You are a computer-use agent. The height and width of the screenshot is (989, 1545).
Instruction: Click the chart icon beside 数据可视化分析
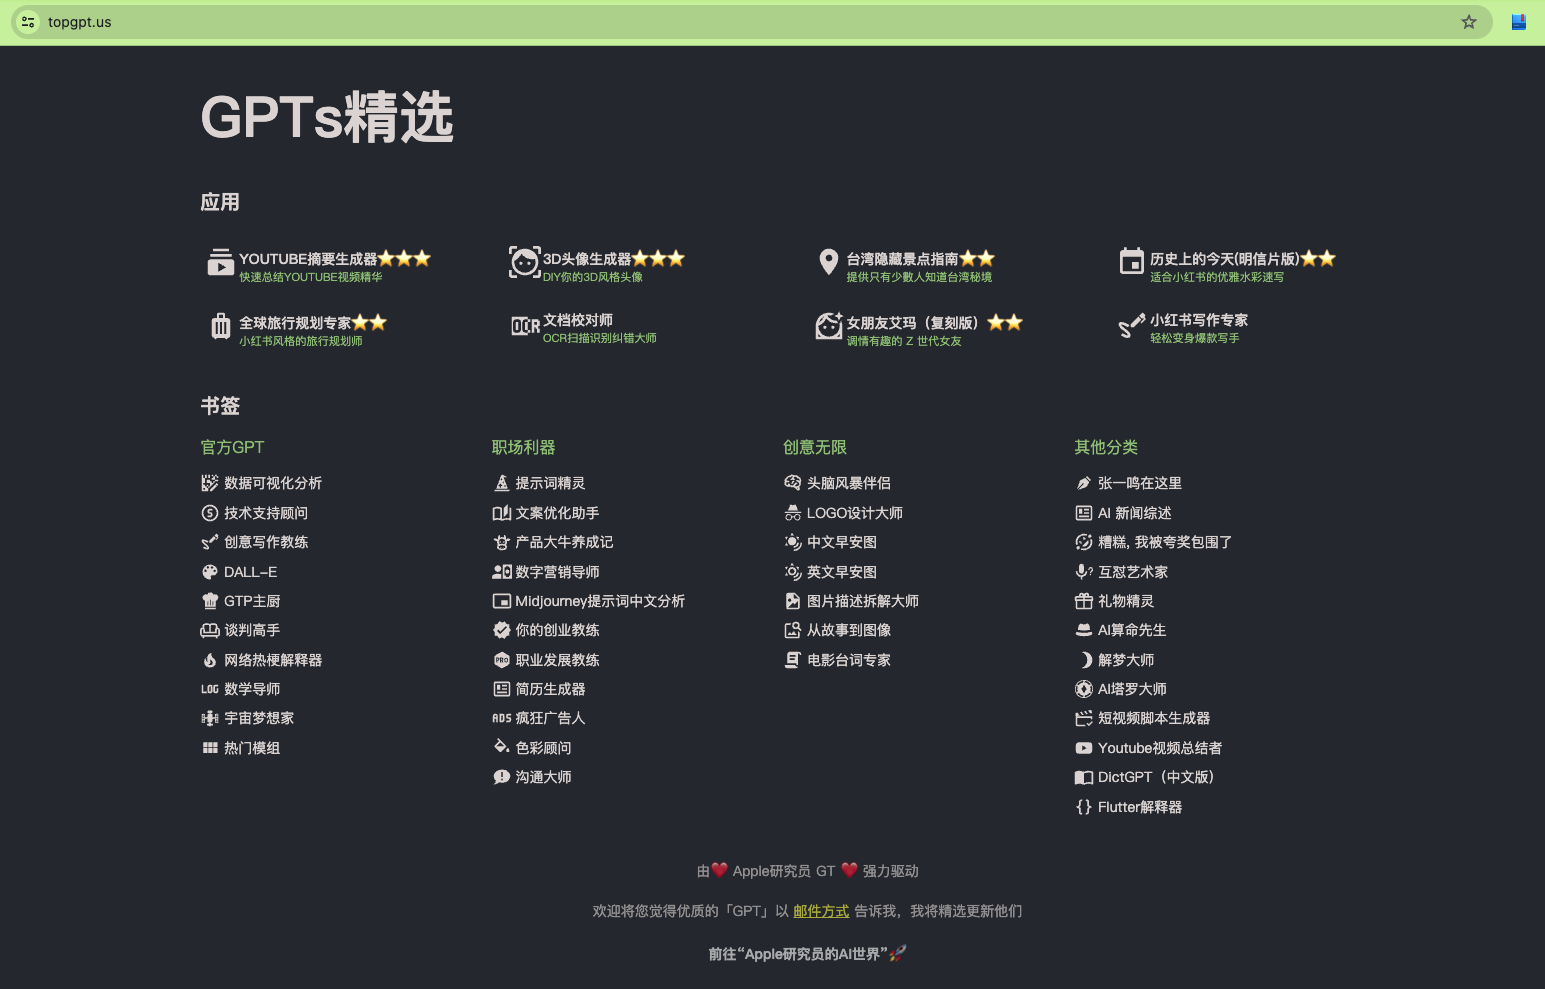(210, 483)
